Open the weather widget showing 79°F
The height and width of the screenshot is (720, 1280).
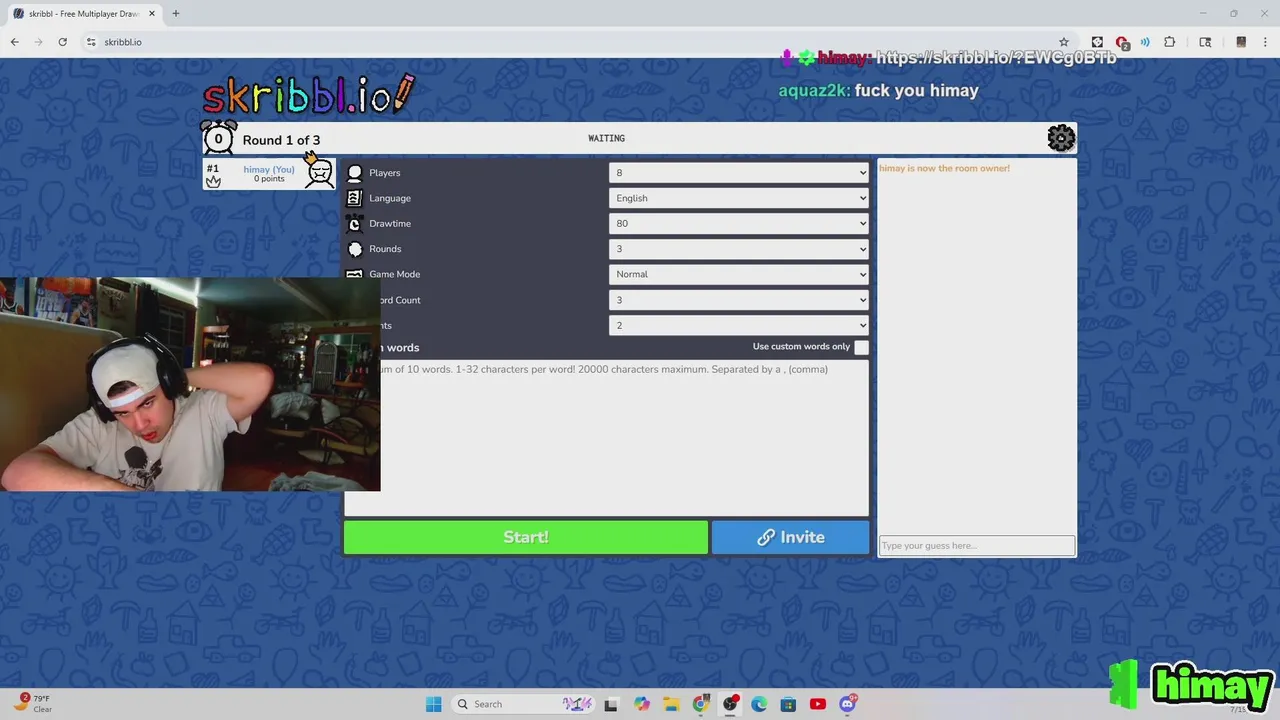click(34, 704)
